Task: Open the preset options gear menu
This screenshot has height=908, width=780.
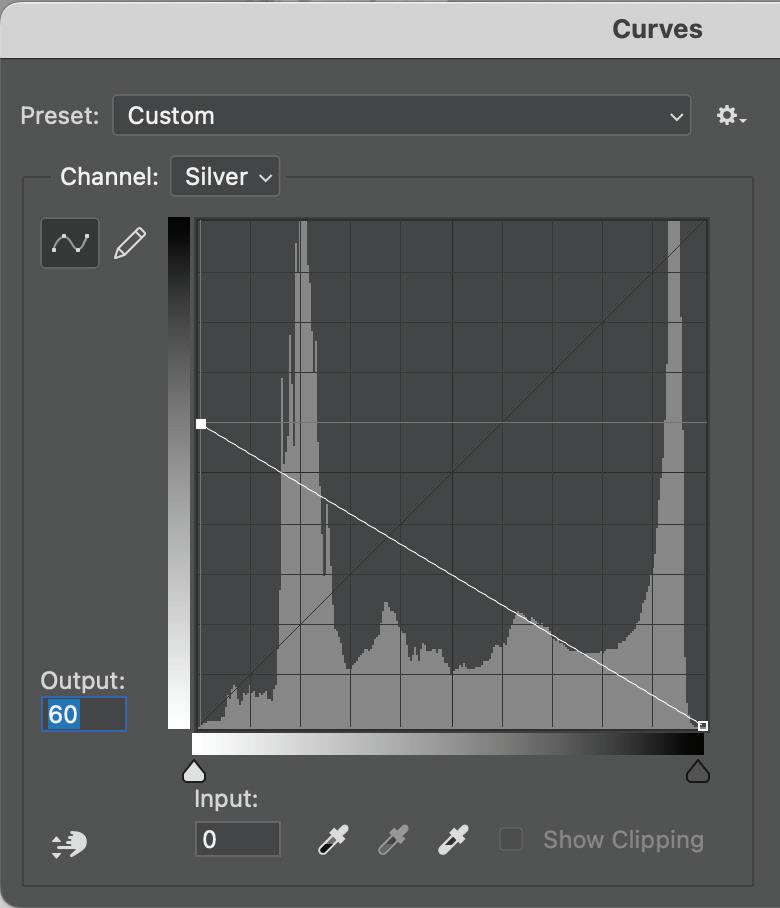Action: coord(731,116)
